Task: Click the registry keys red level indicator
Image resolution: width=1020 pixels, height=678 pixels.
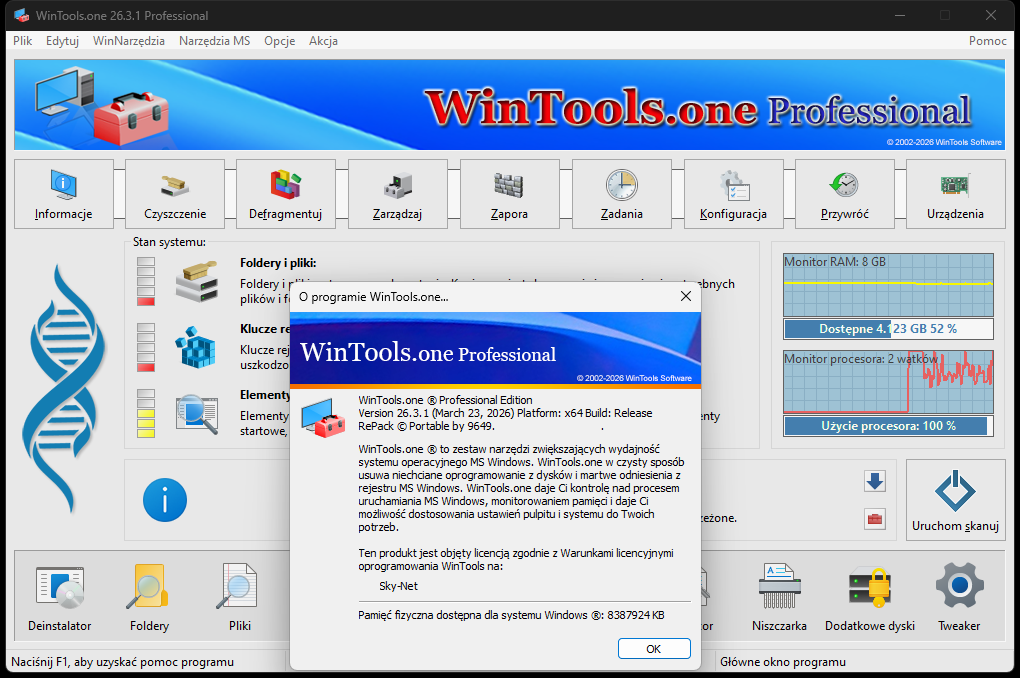Action: tap(146, 347)
